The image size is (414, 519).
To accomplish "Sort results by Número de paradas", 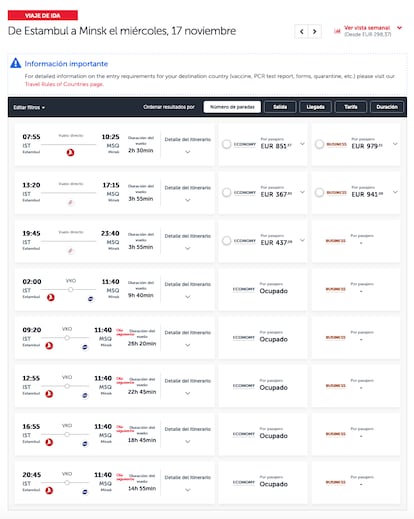I will click(232, 107).
